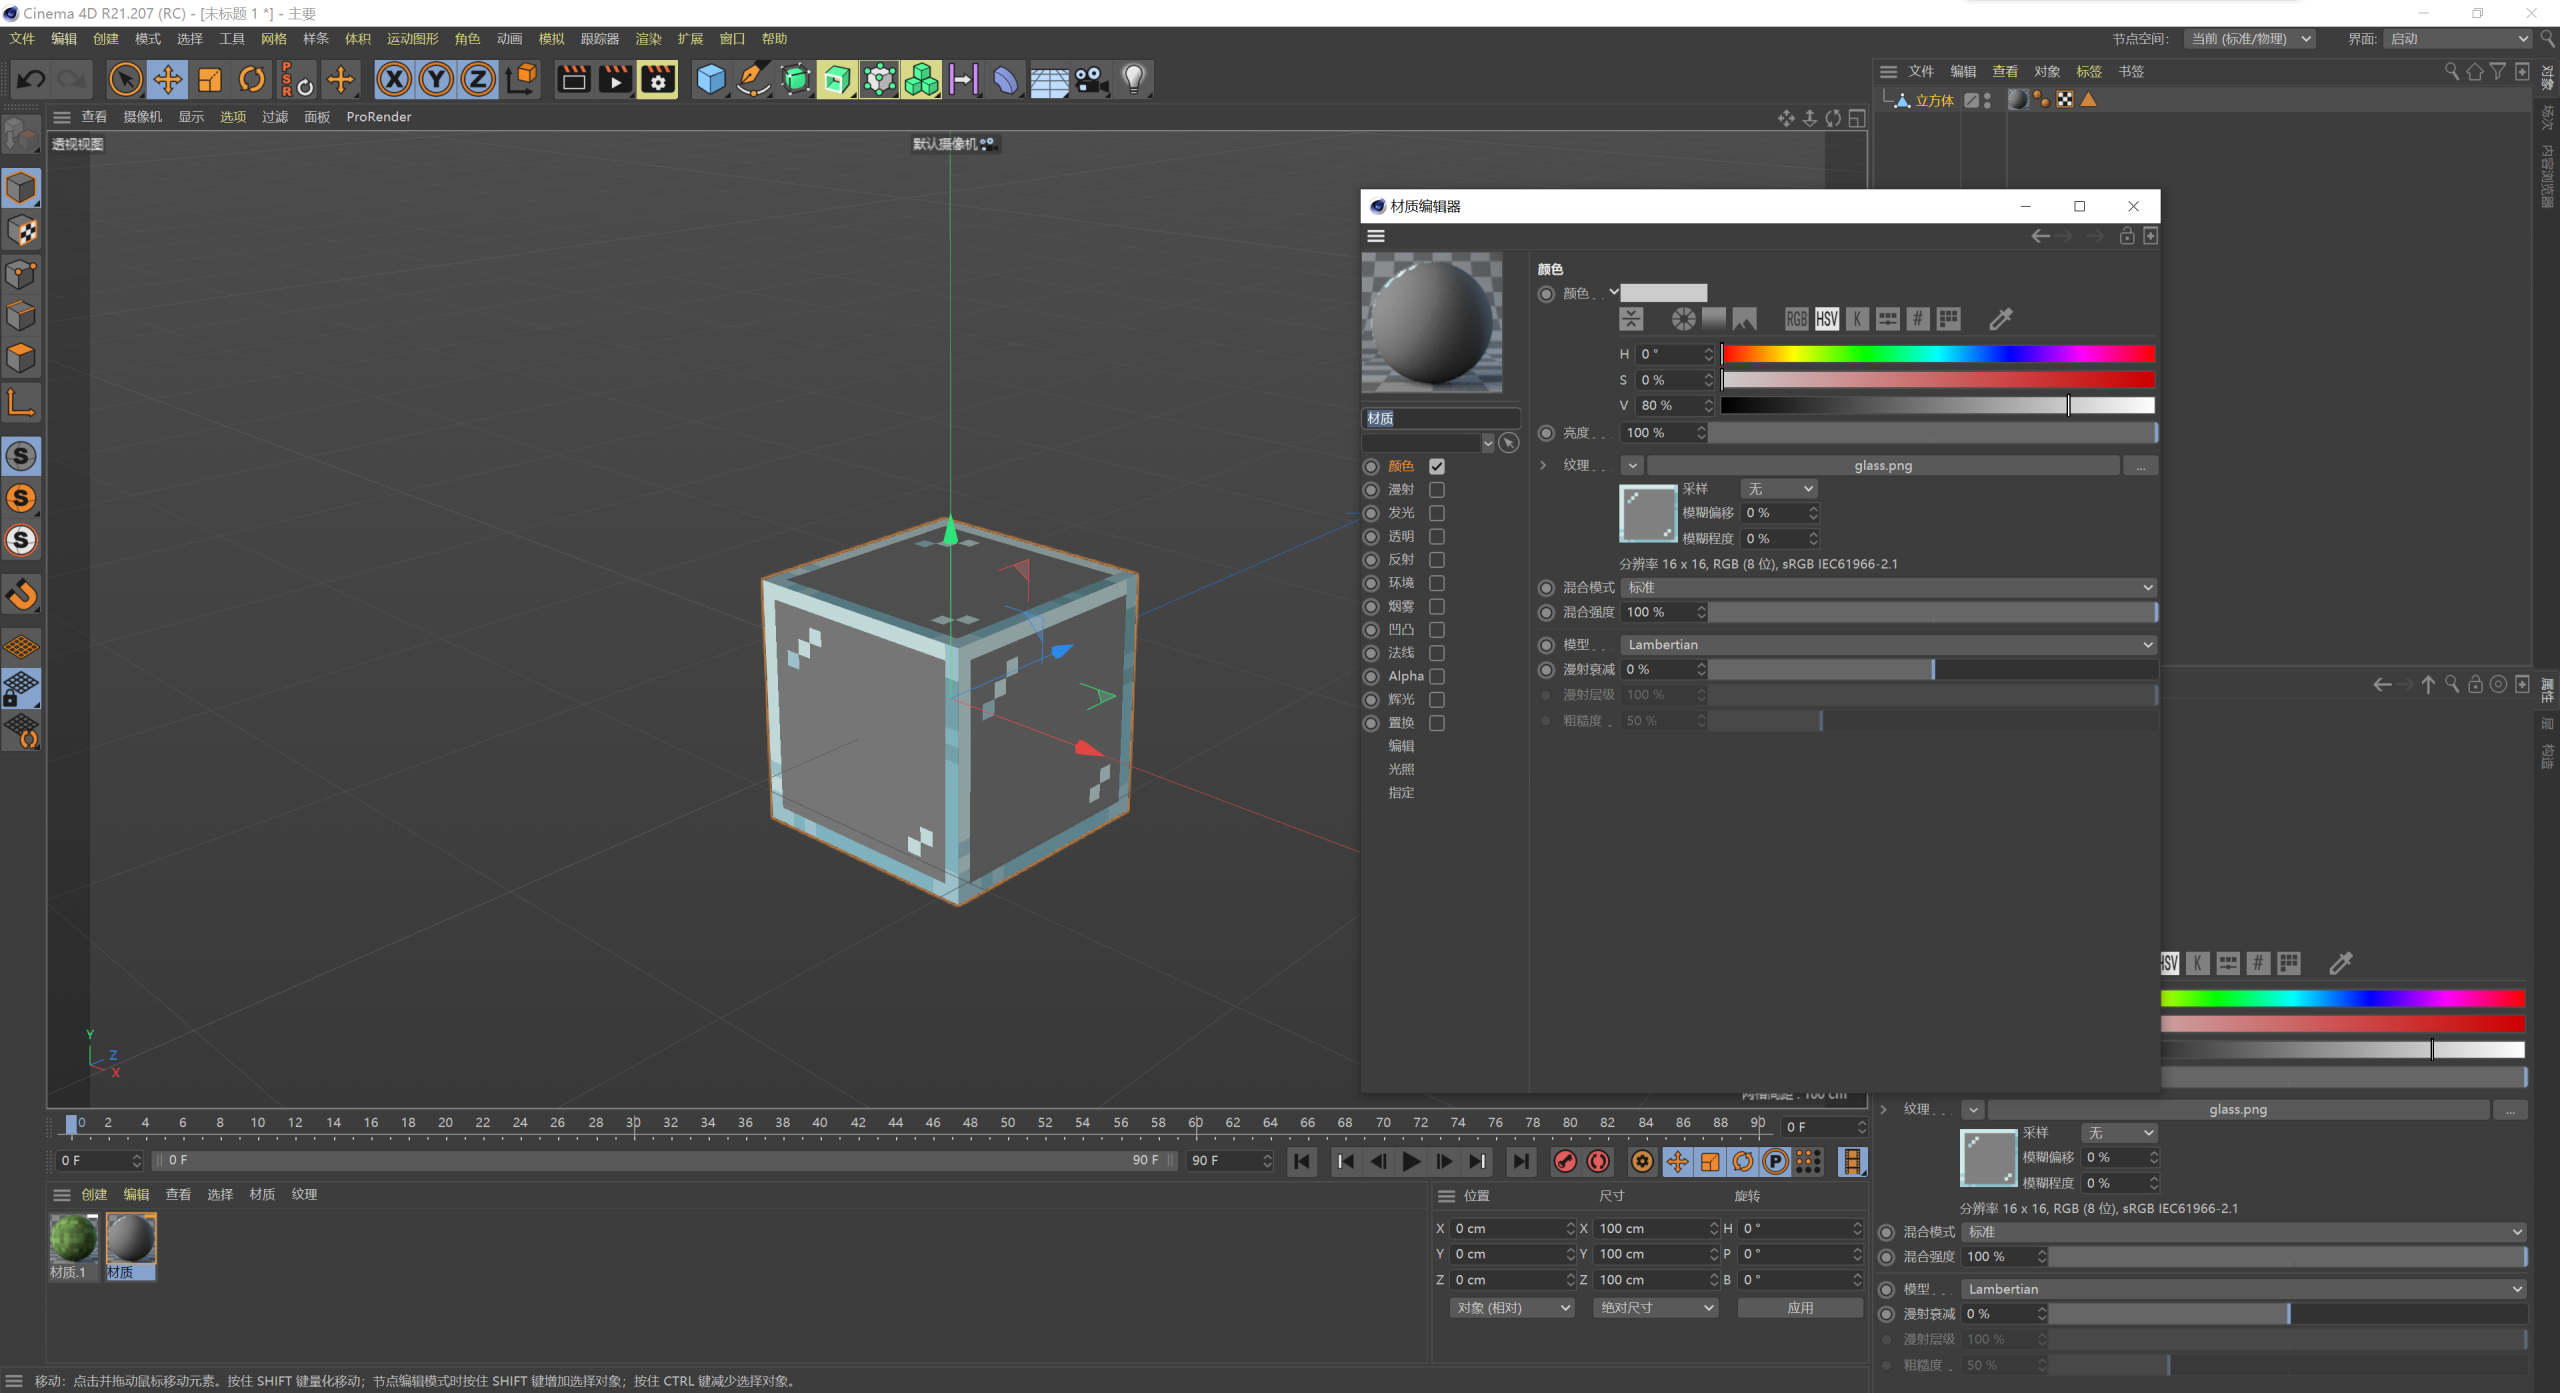Click the 应用 apply button
The width and height of the screenshot is (2560, 1393).
point(1800,1308)
